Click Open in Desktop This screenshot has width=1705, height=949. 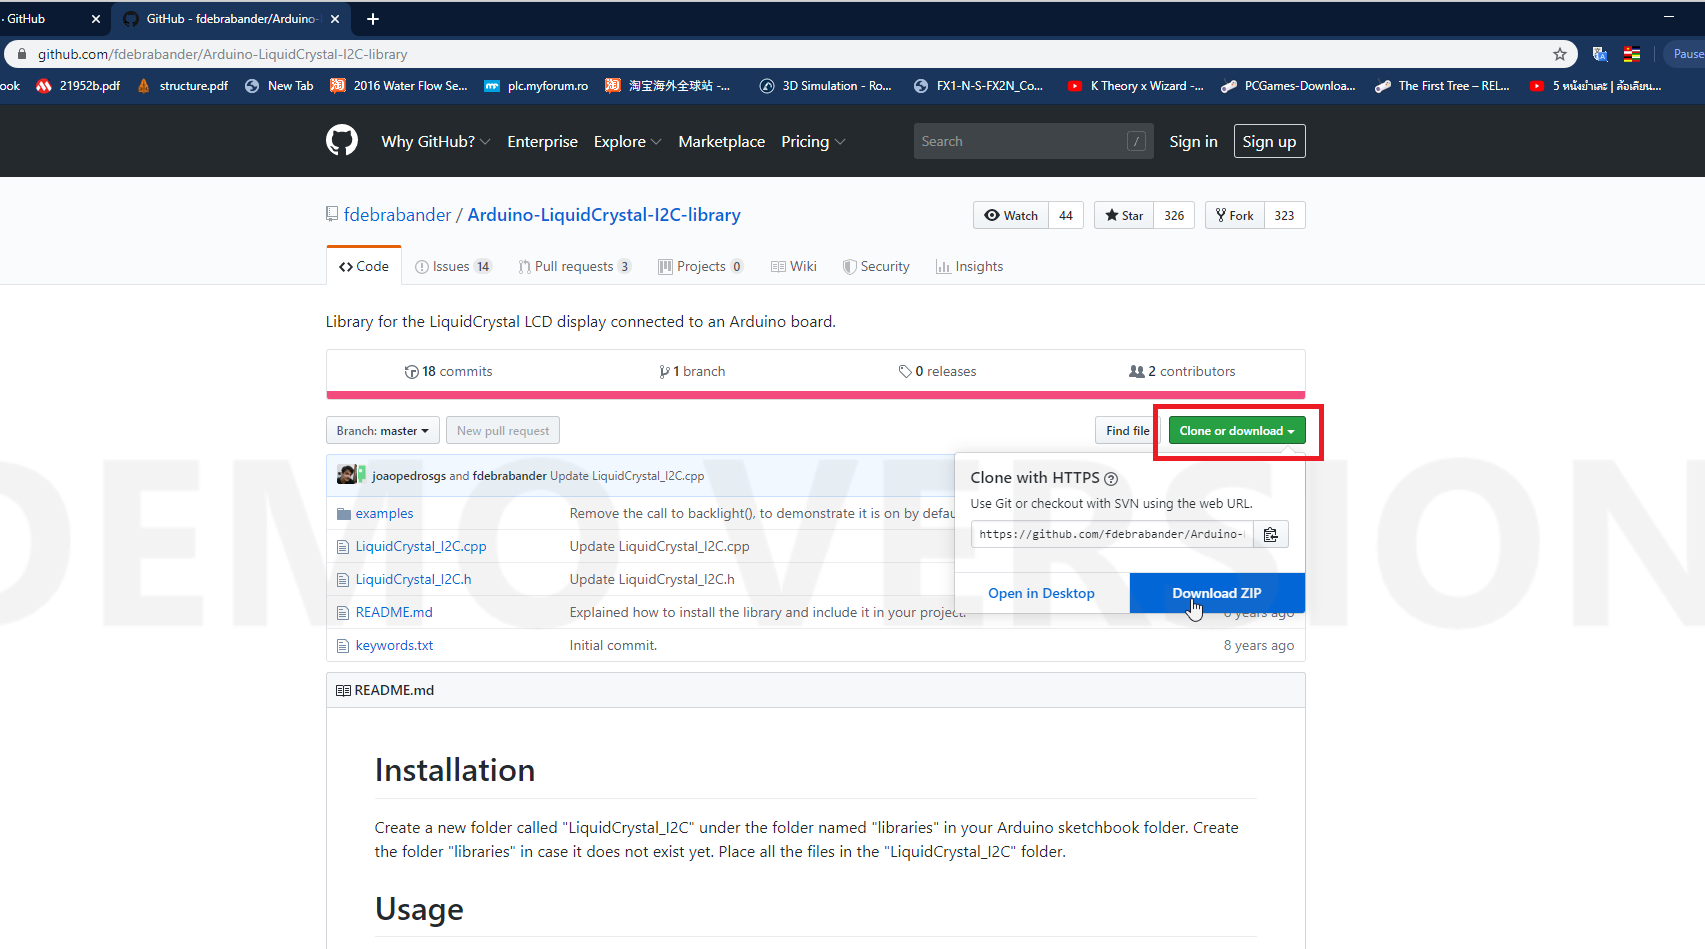[1041, 593]
